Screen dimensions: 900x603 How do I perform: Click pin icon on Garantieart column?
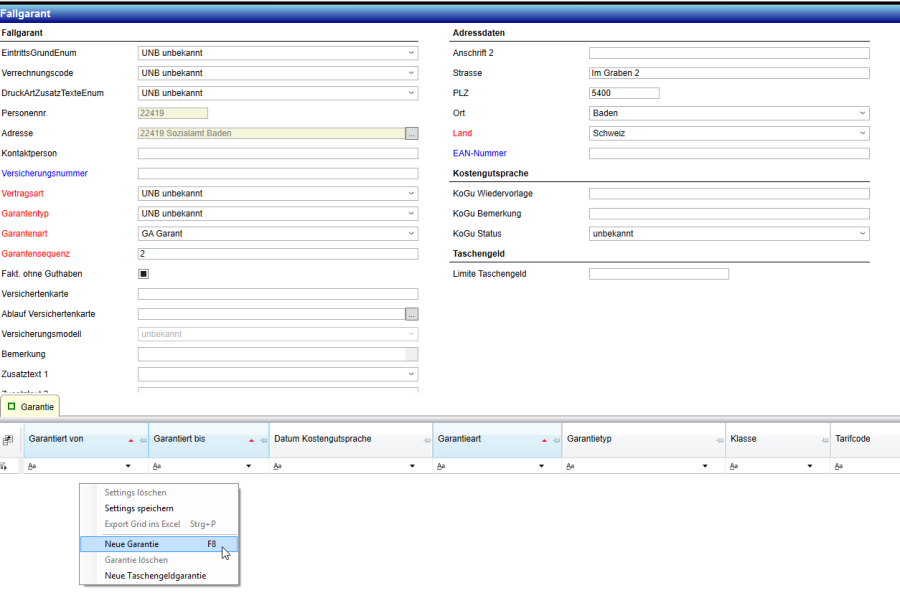coord(555,440)
